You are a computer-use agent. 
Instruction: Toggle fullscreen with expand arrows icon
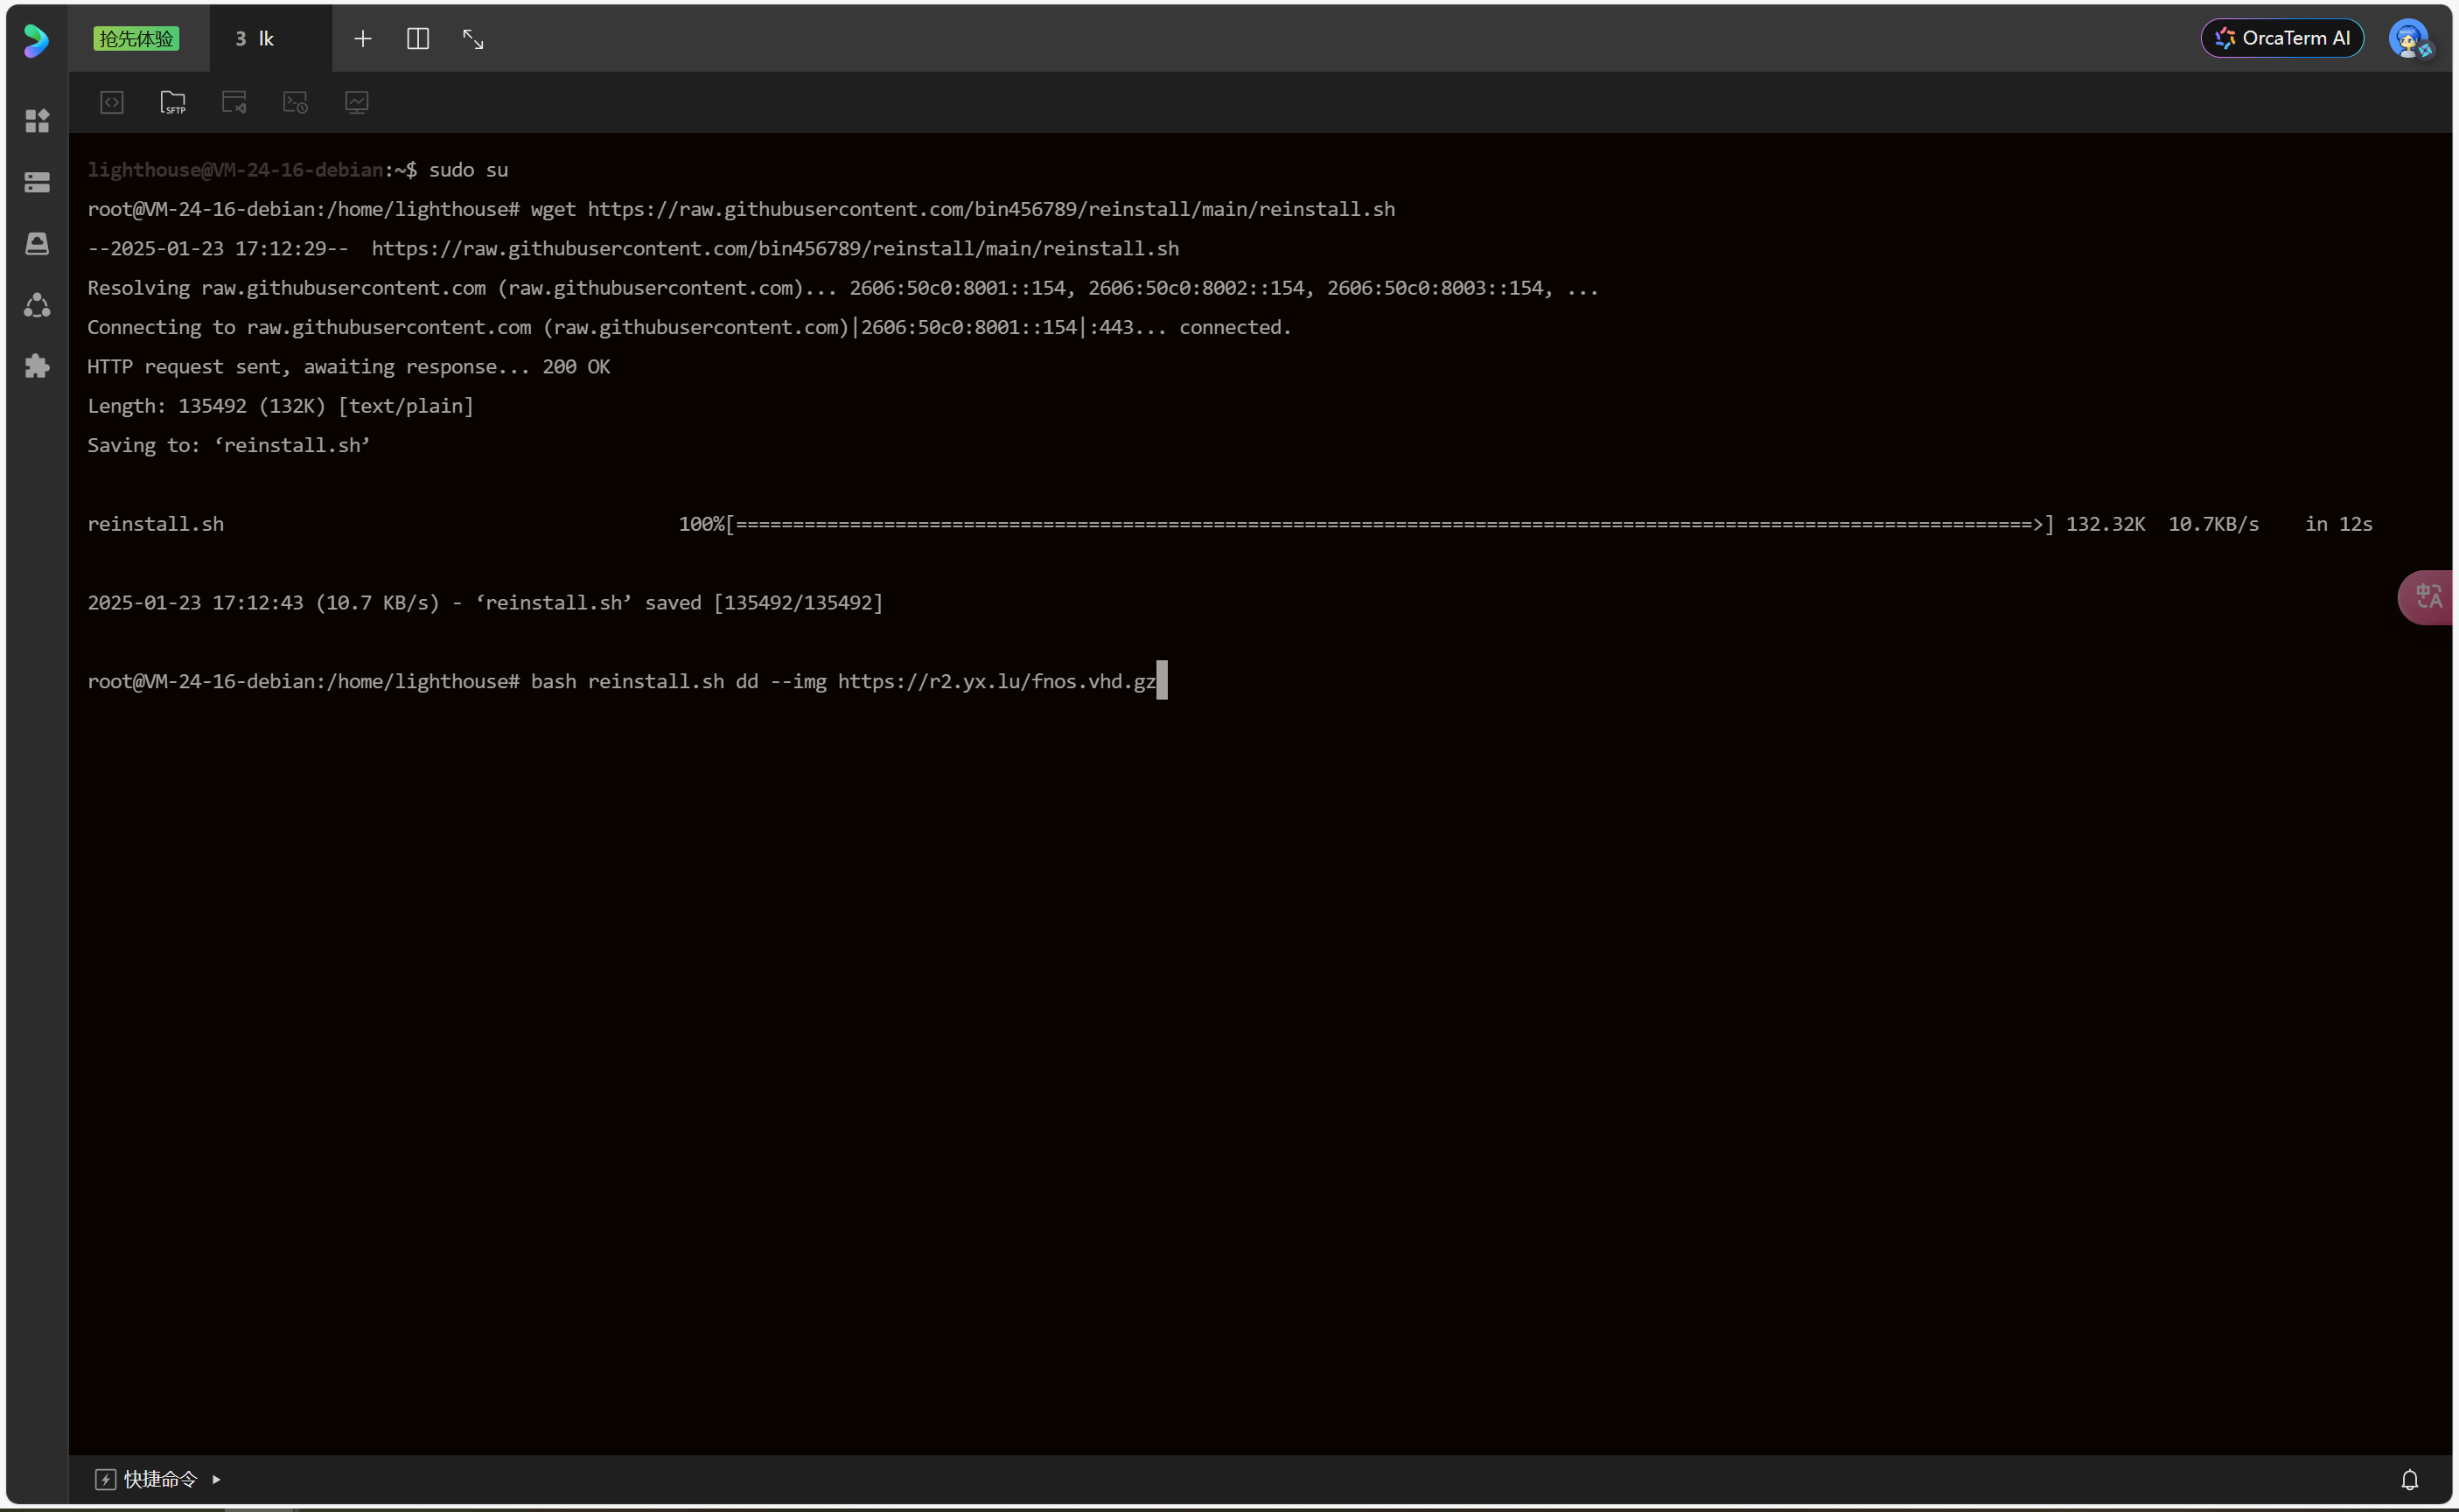point(473,39)
